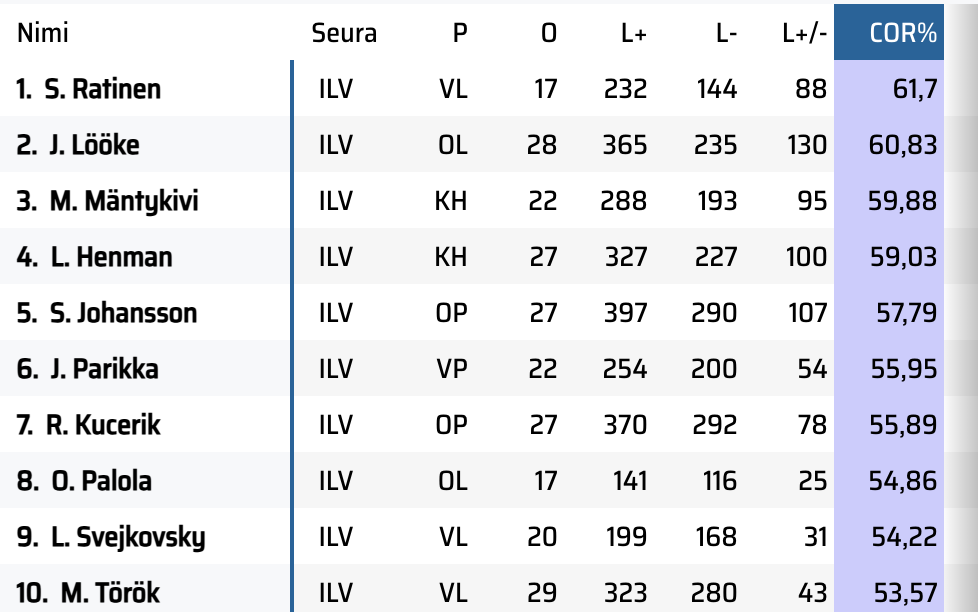
Task: Click the L- column header
Action: [726, 33]
